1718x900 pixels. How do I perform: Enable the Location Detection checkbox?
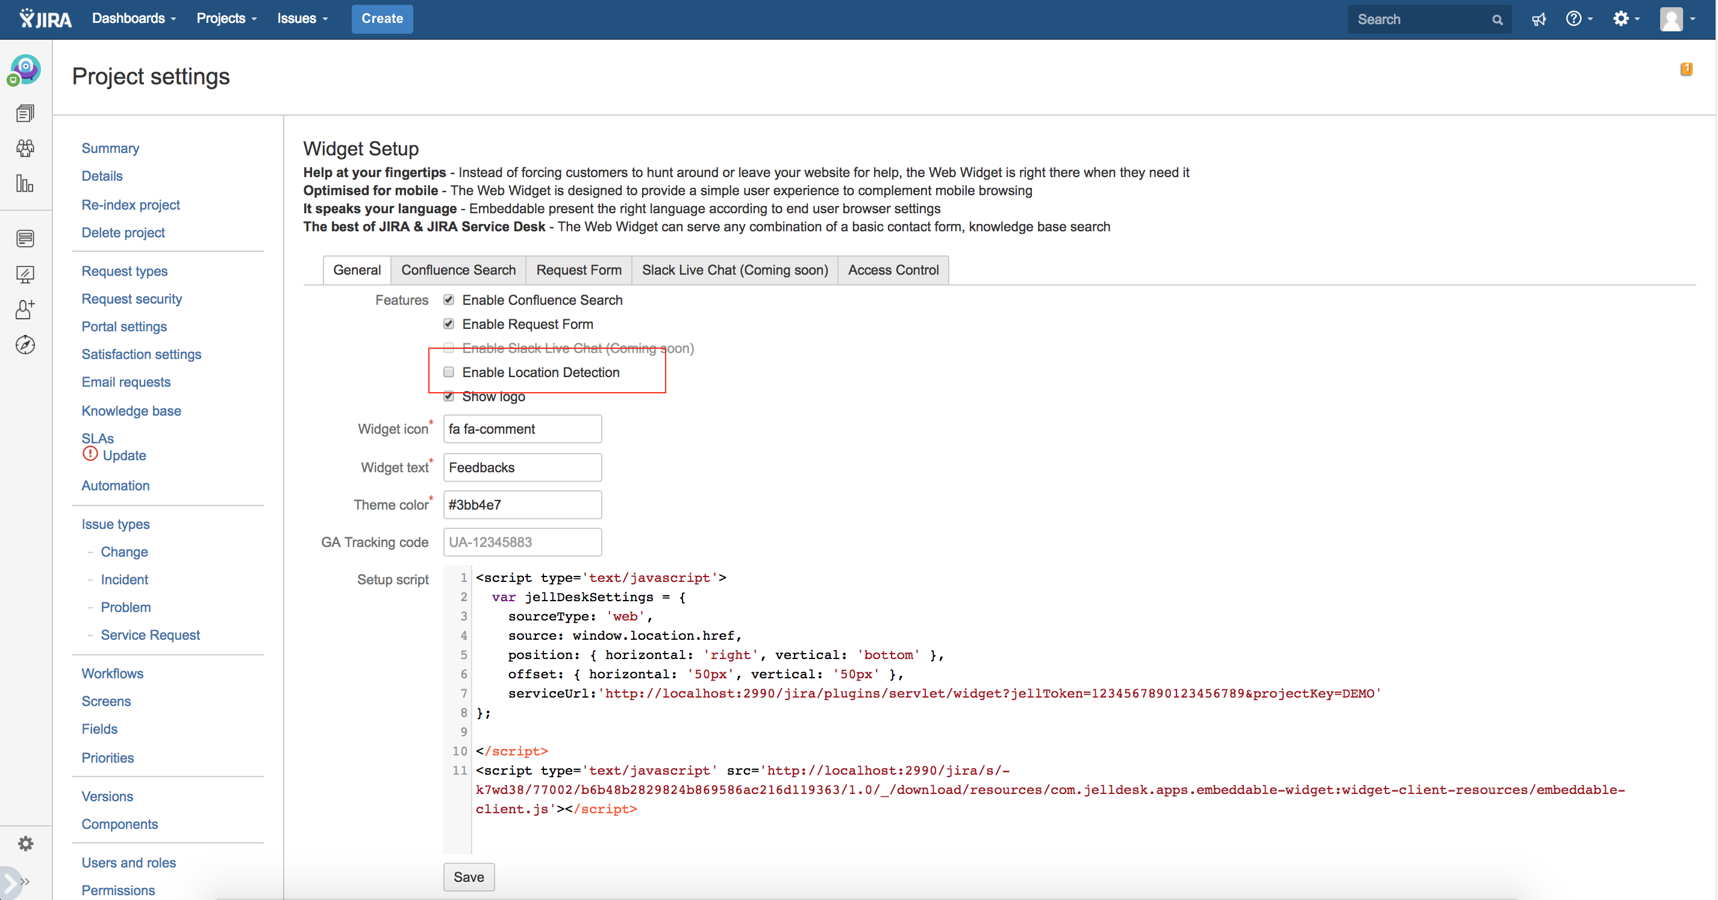click(449, 372)
